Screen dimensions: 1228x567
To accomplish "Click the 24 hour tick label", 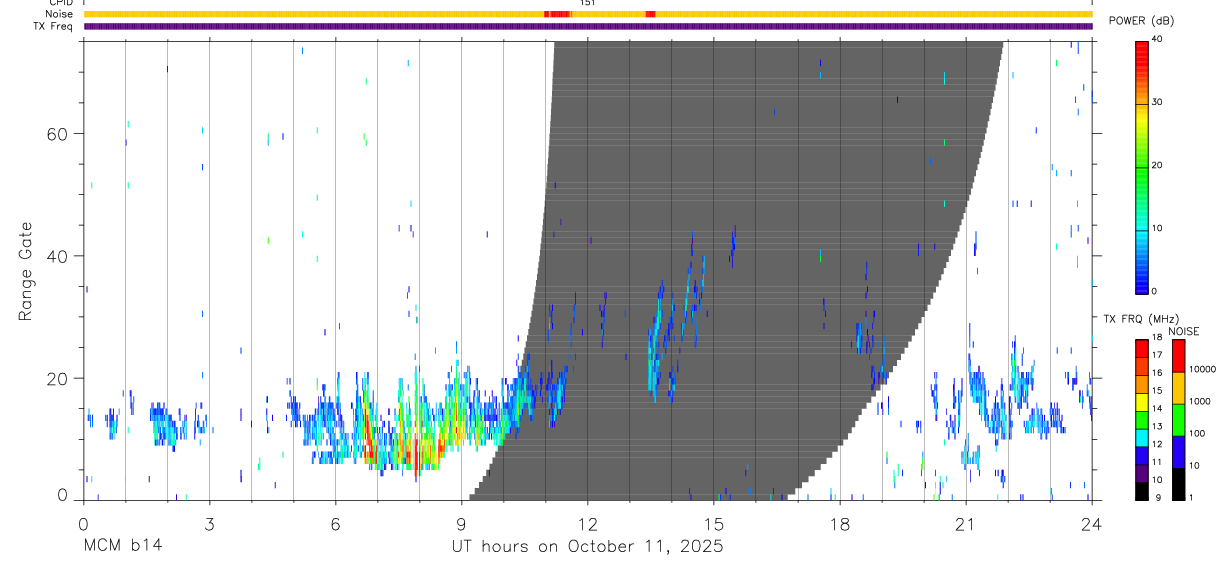I will [x=1092, y=524].
